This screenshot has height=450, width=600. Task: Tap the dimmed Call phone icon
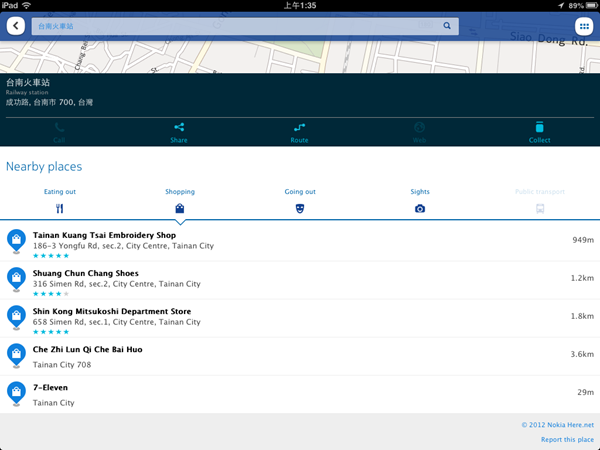[59, 127]
